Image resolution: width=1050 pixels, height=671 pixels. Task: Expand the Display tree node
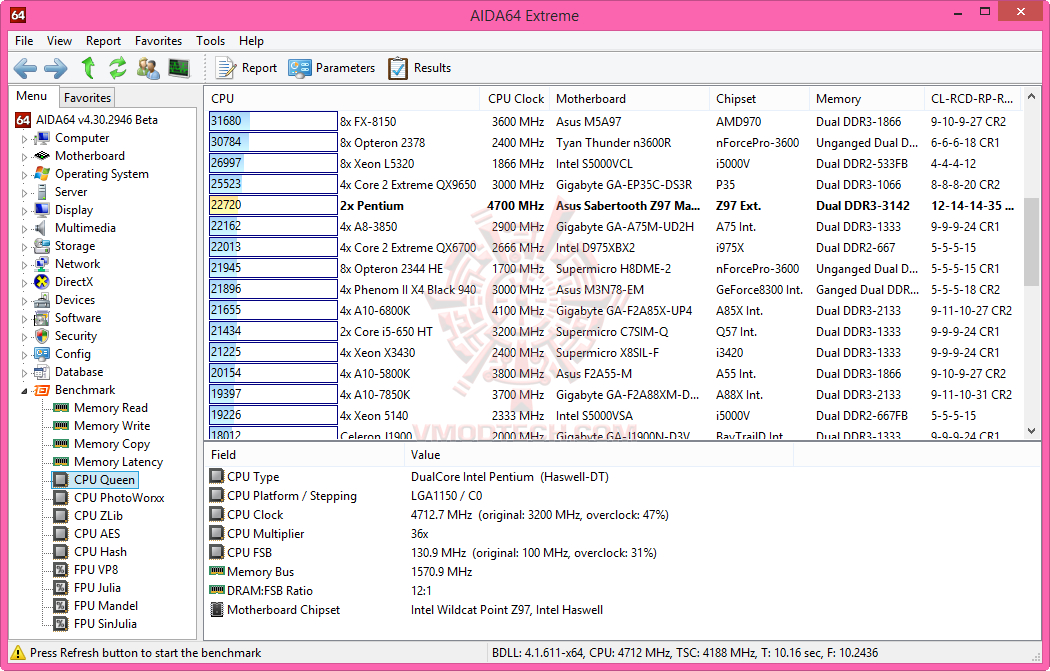[x=25, y=211]
